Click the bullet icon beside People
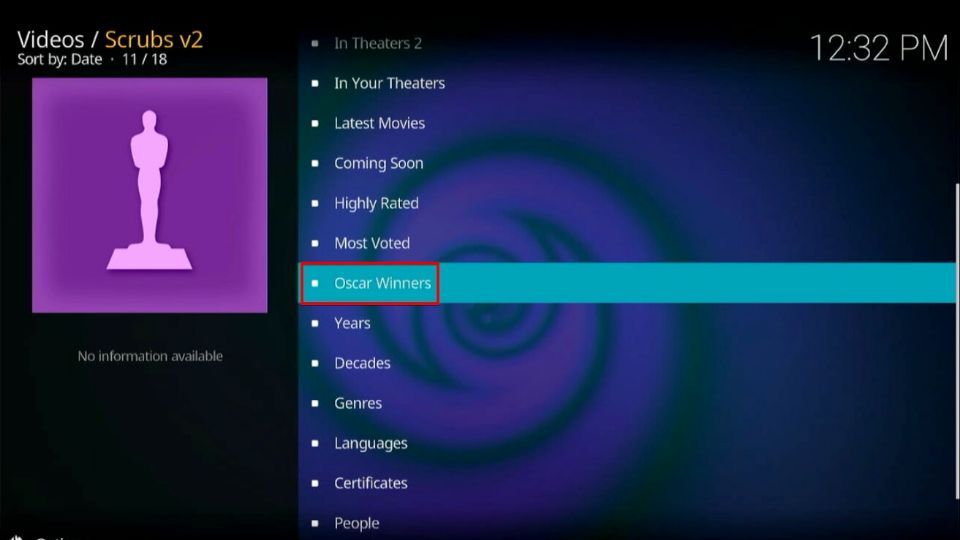This screenshot has width=960, height=540. point(315,523)
